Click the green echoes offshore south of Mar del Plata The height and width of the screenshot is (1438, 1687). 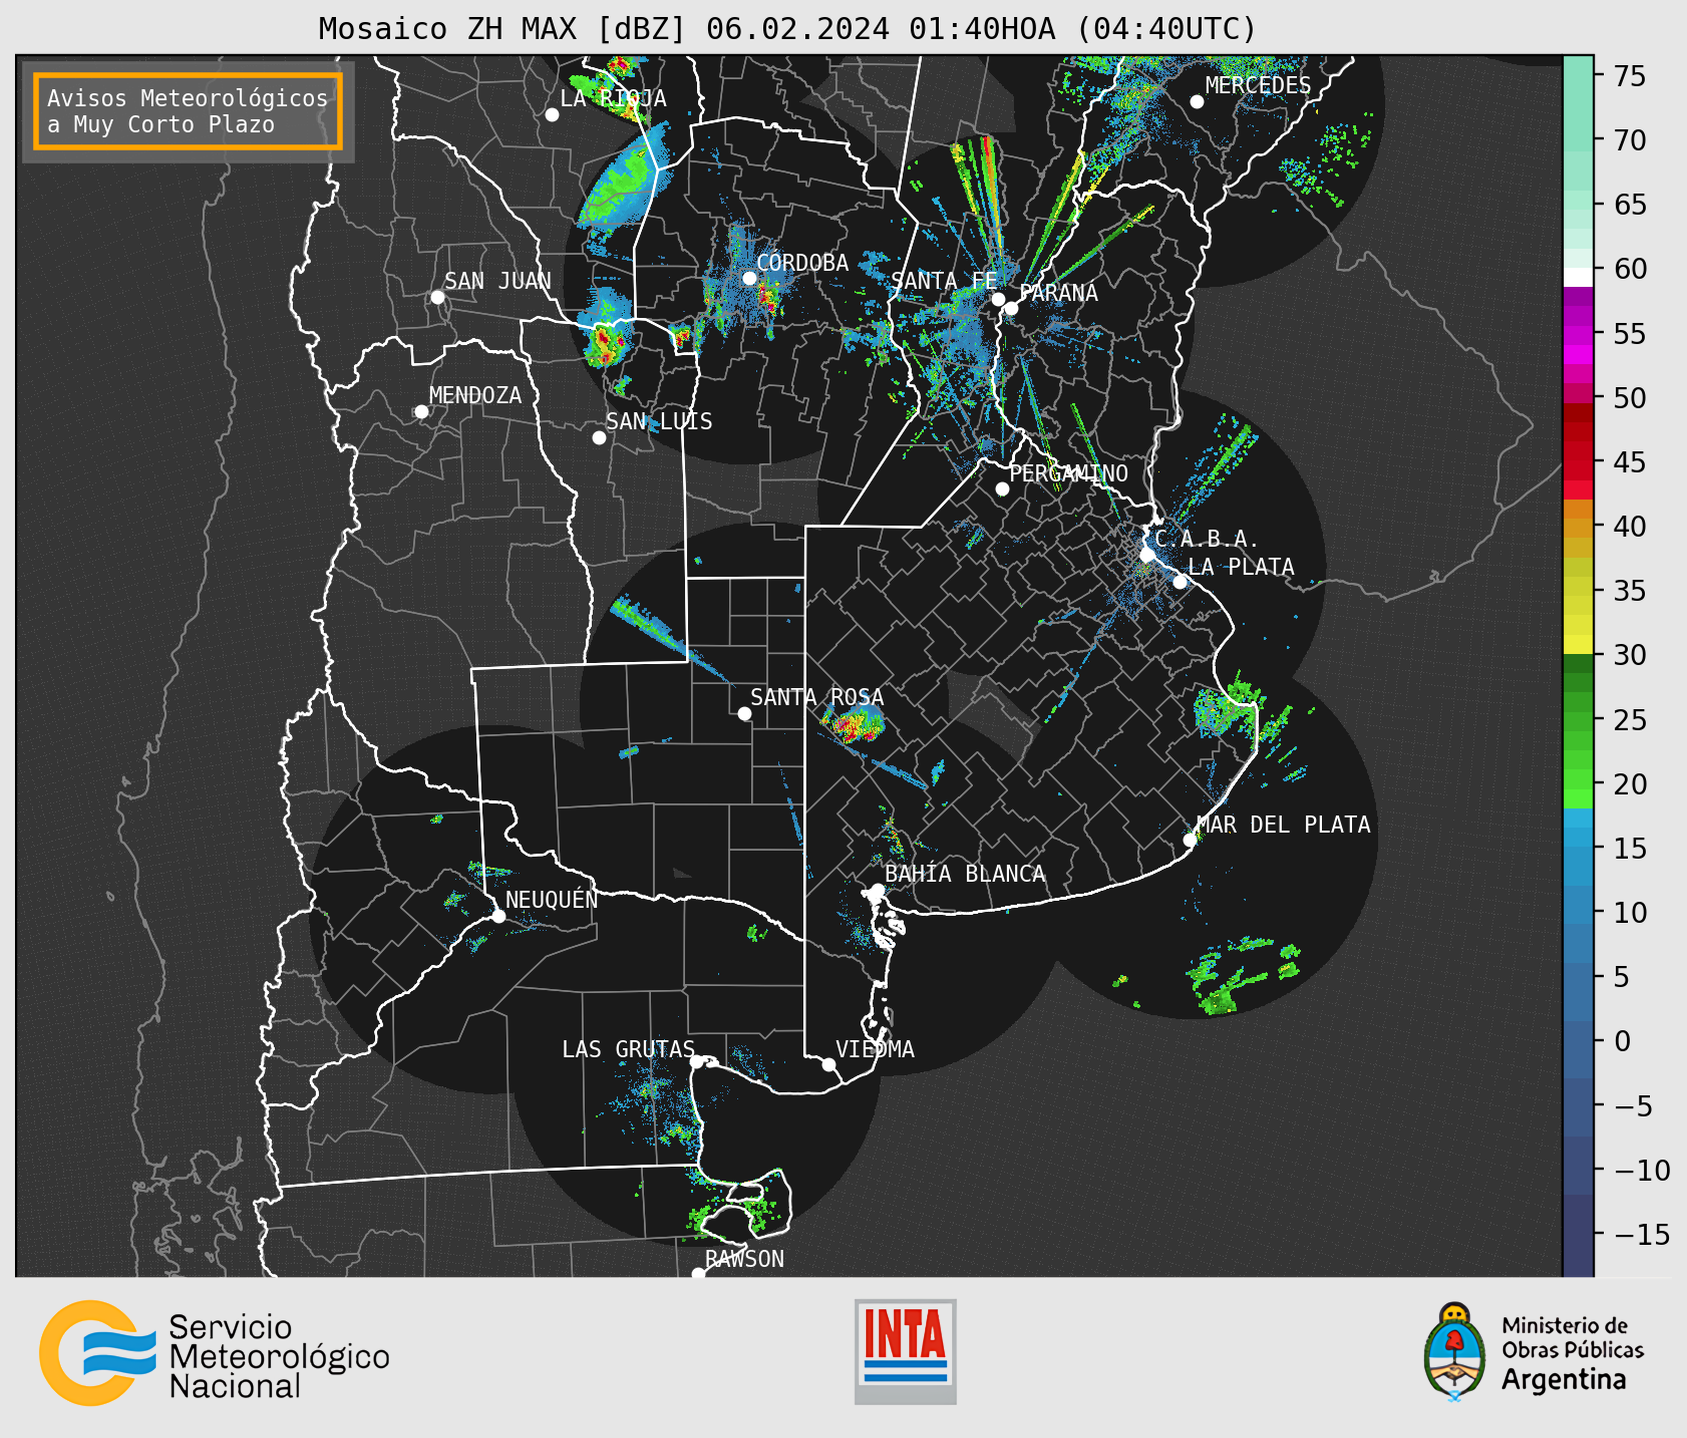pos(1243,975)
